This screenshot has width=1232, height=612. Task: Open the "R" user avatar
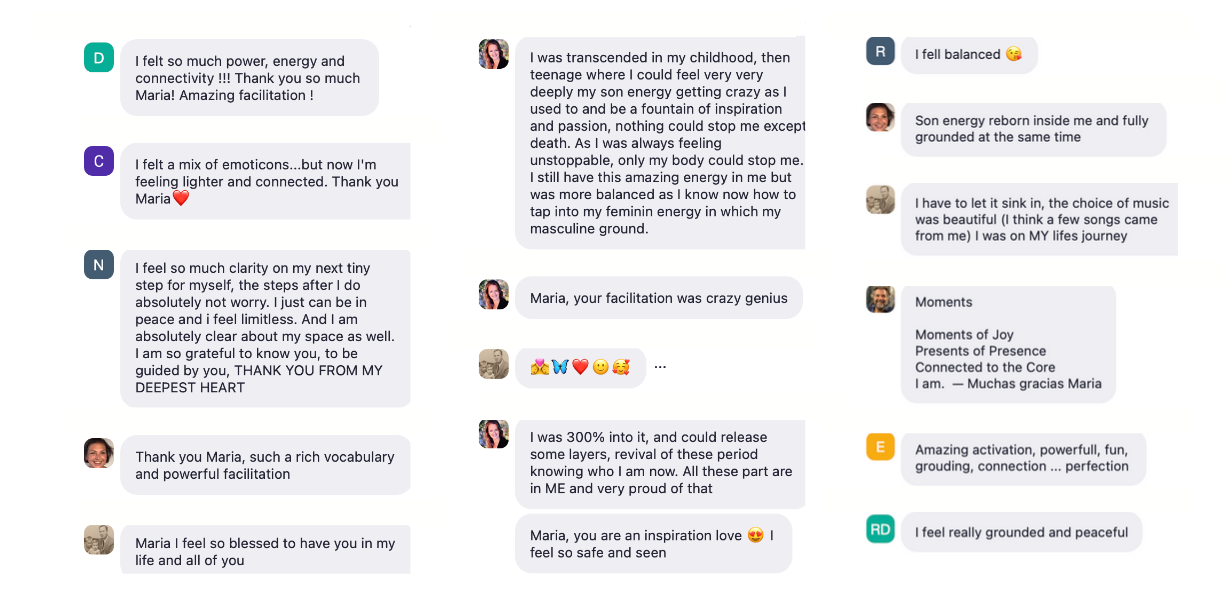click(880, 51)
